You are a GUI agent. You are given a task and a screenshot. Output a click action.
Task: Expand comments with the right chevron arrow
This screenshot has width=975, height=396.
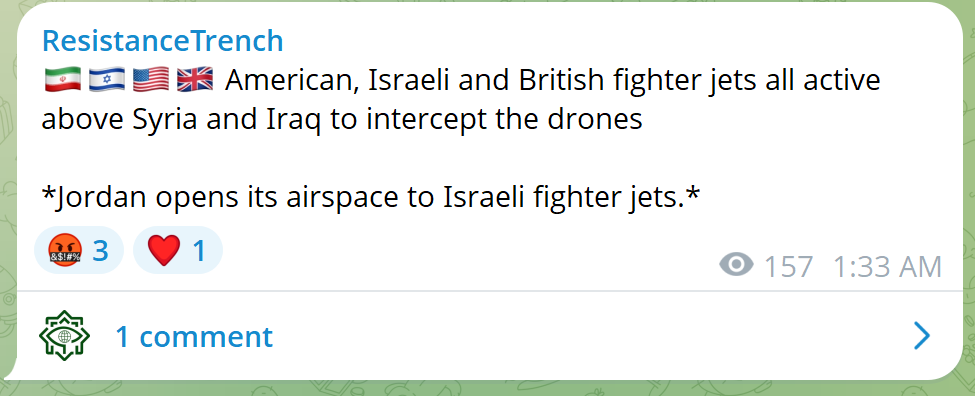922,336
